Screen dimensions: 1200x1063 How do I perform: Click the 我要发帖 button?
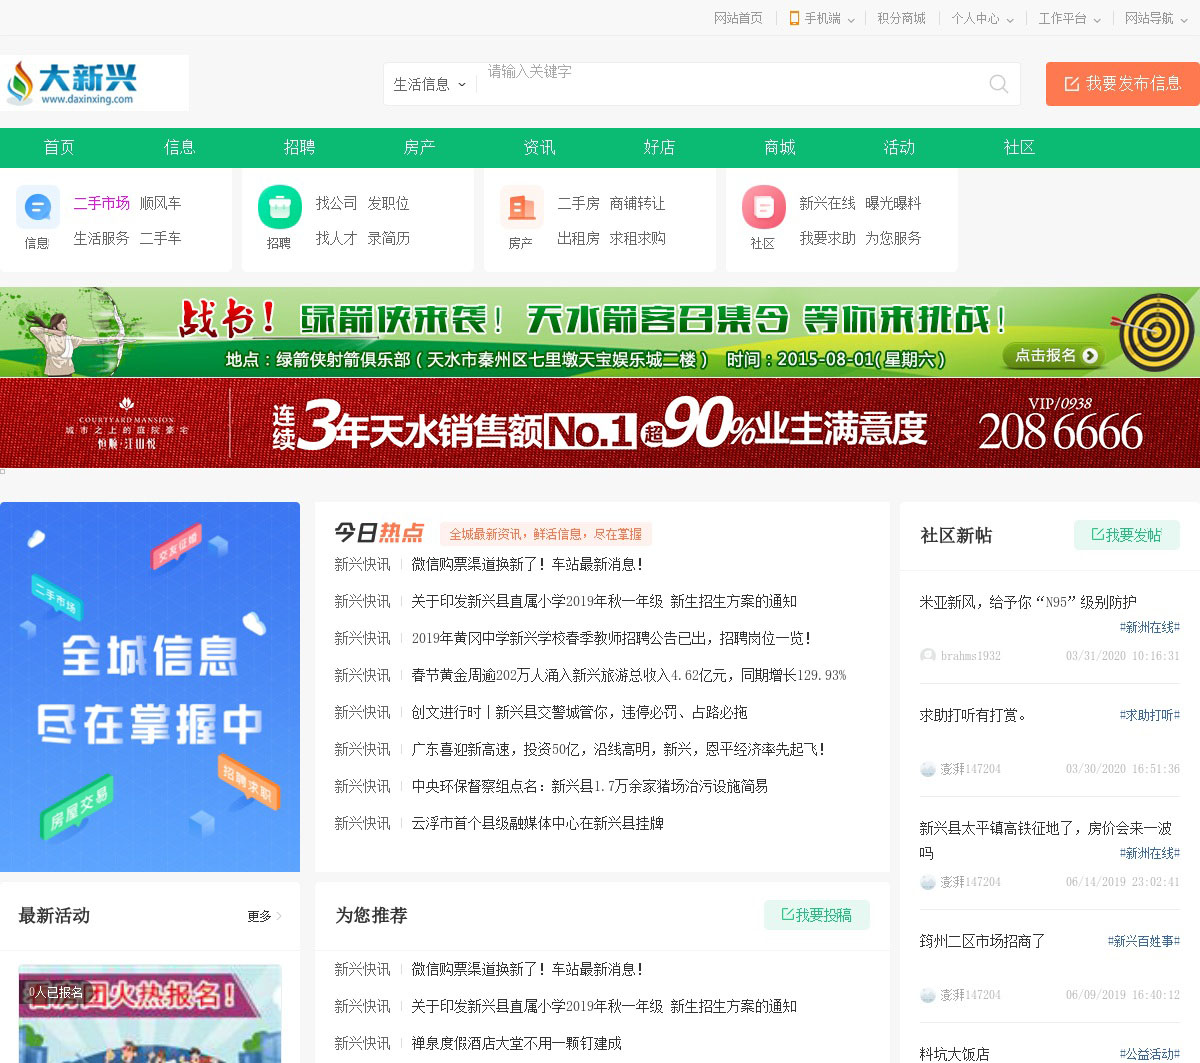click(x=1126, y=535)
